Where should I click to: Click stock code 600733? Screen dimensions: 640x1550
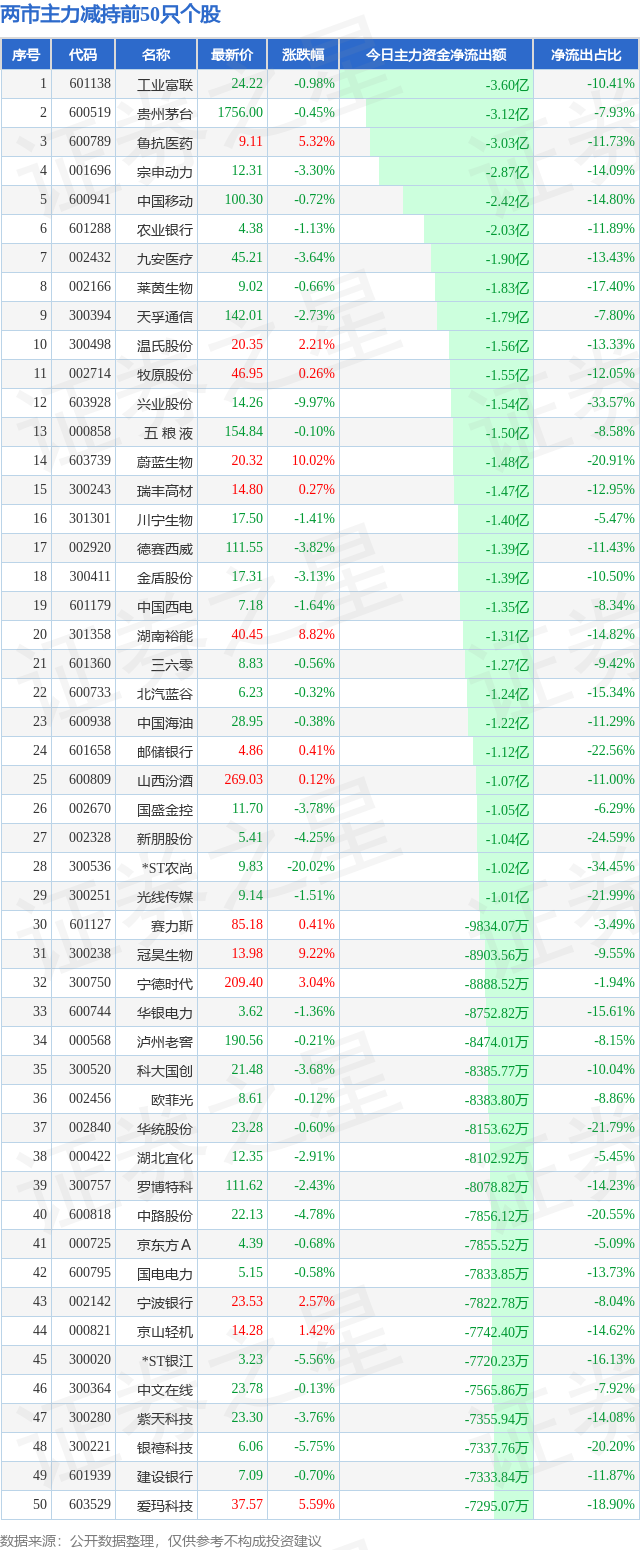click(91, 693)
